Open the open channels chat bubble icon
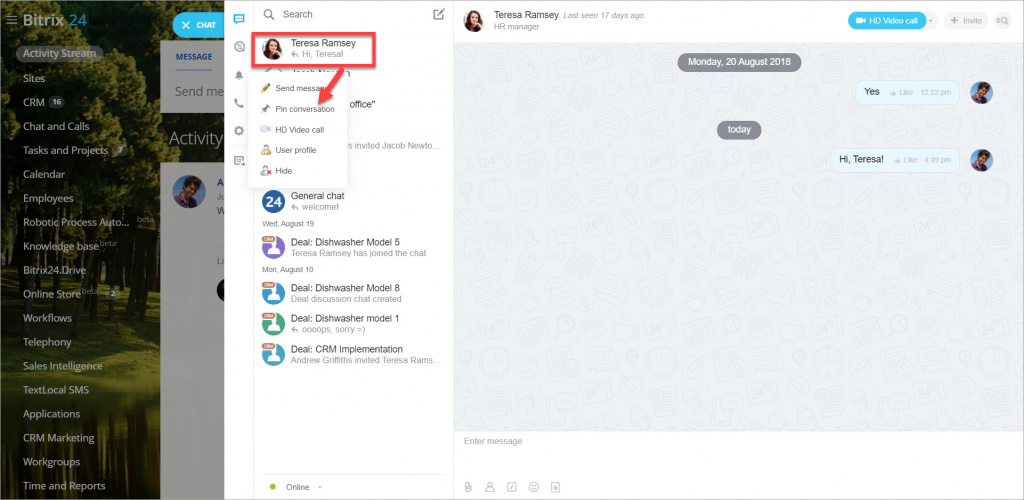 click(x=239, y=46)
